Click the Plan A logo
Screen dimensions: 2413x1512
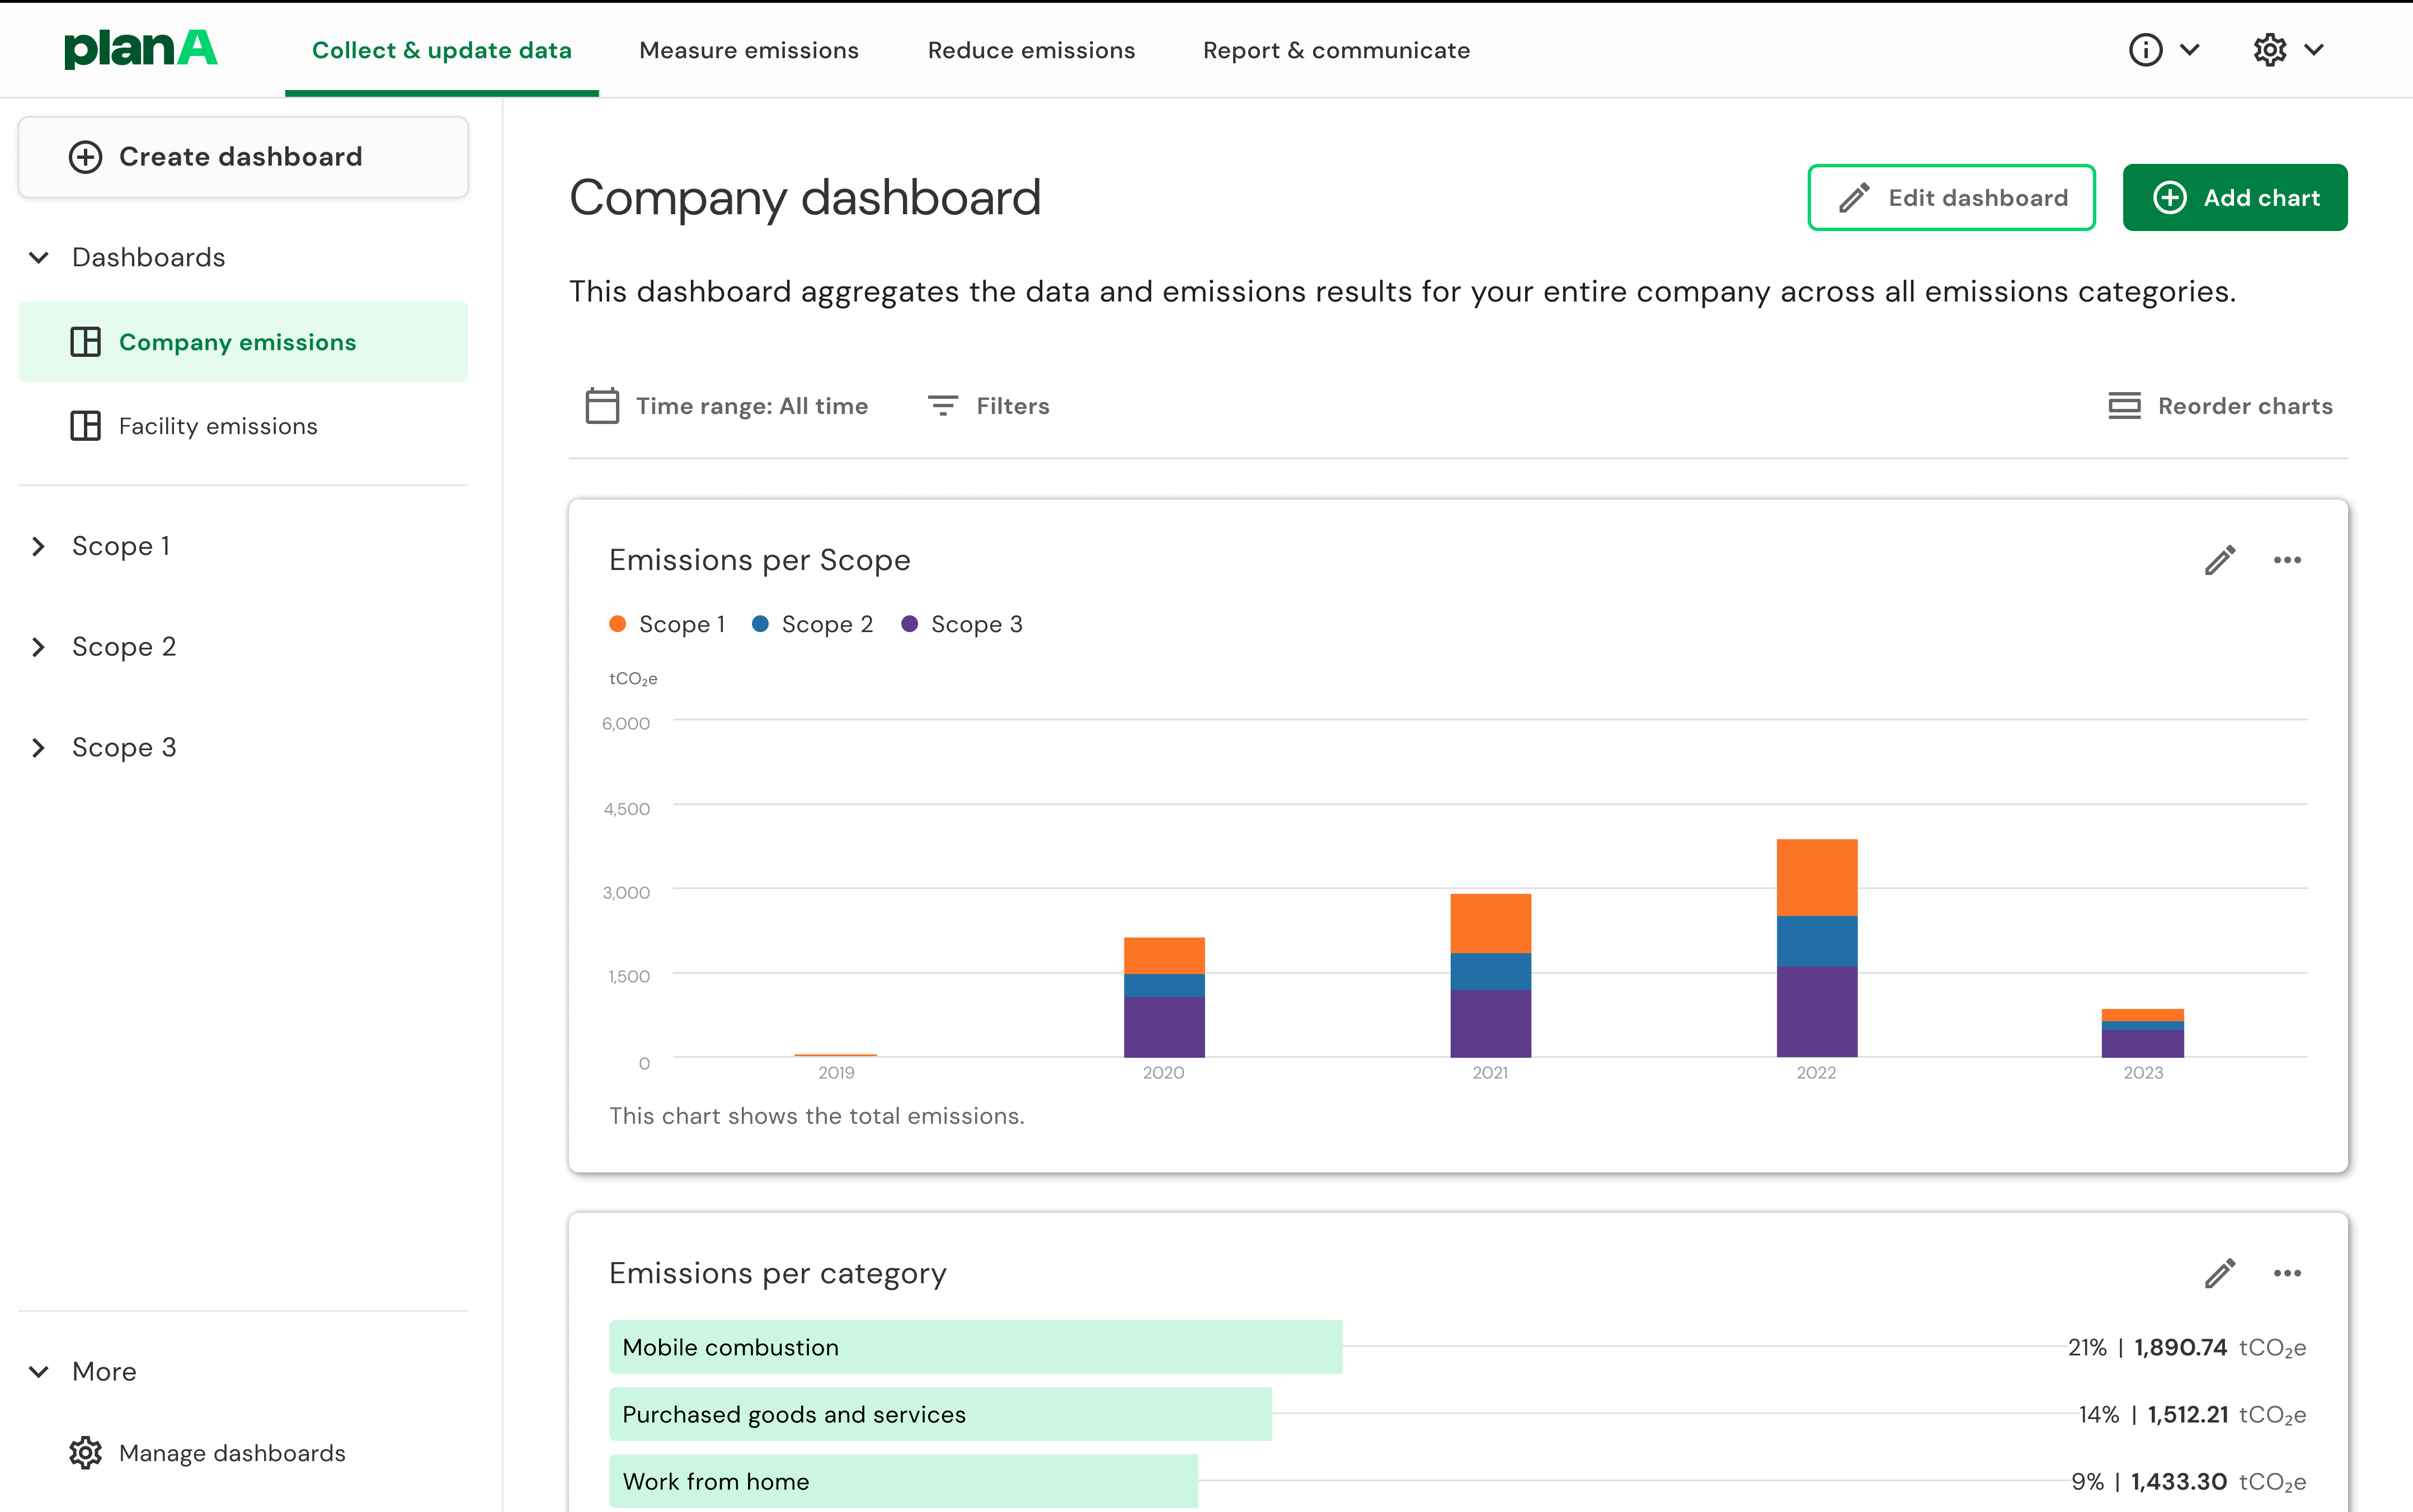140,49
